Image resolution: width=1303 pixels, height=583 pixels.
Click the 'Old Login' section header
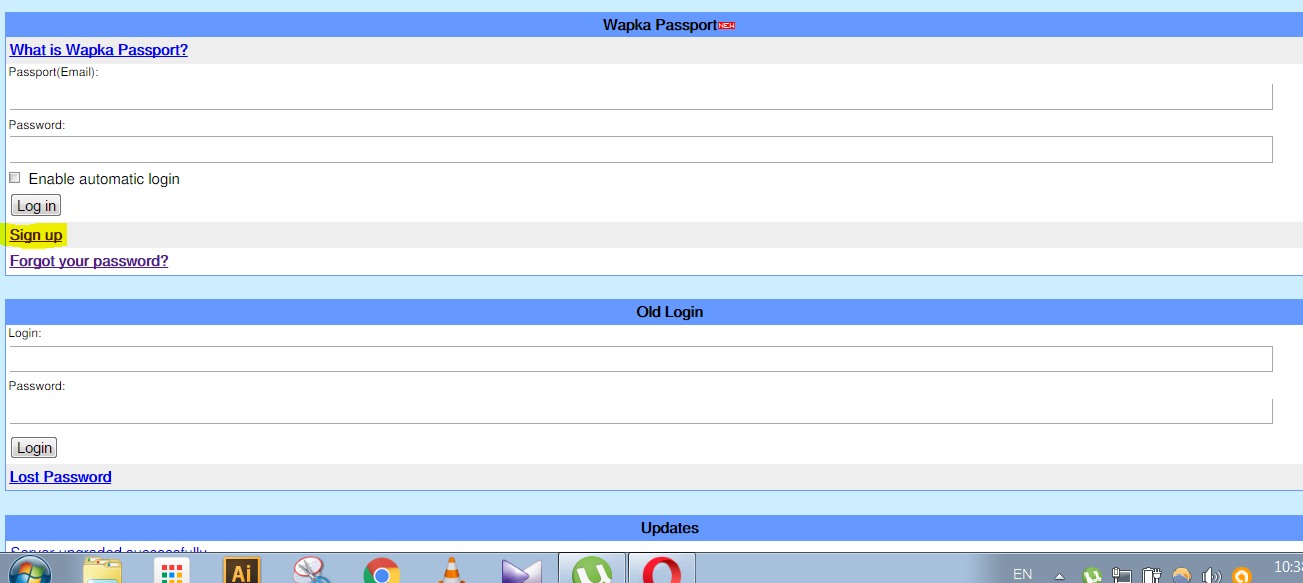pos(654,312)
